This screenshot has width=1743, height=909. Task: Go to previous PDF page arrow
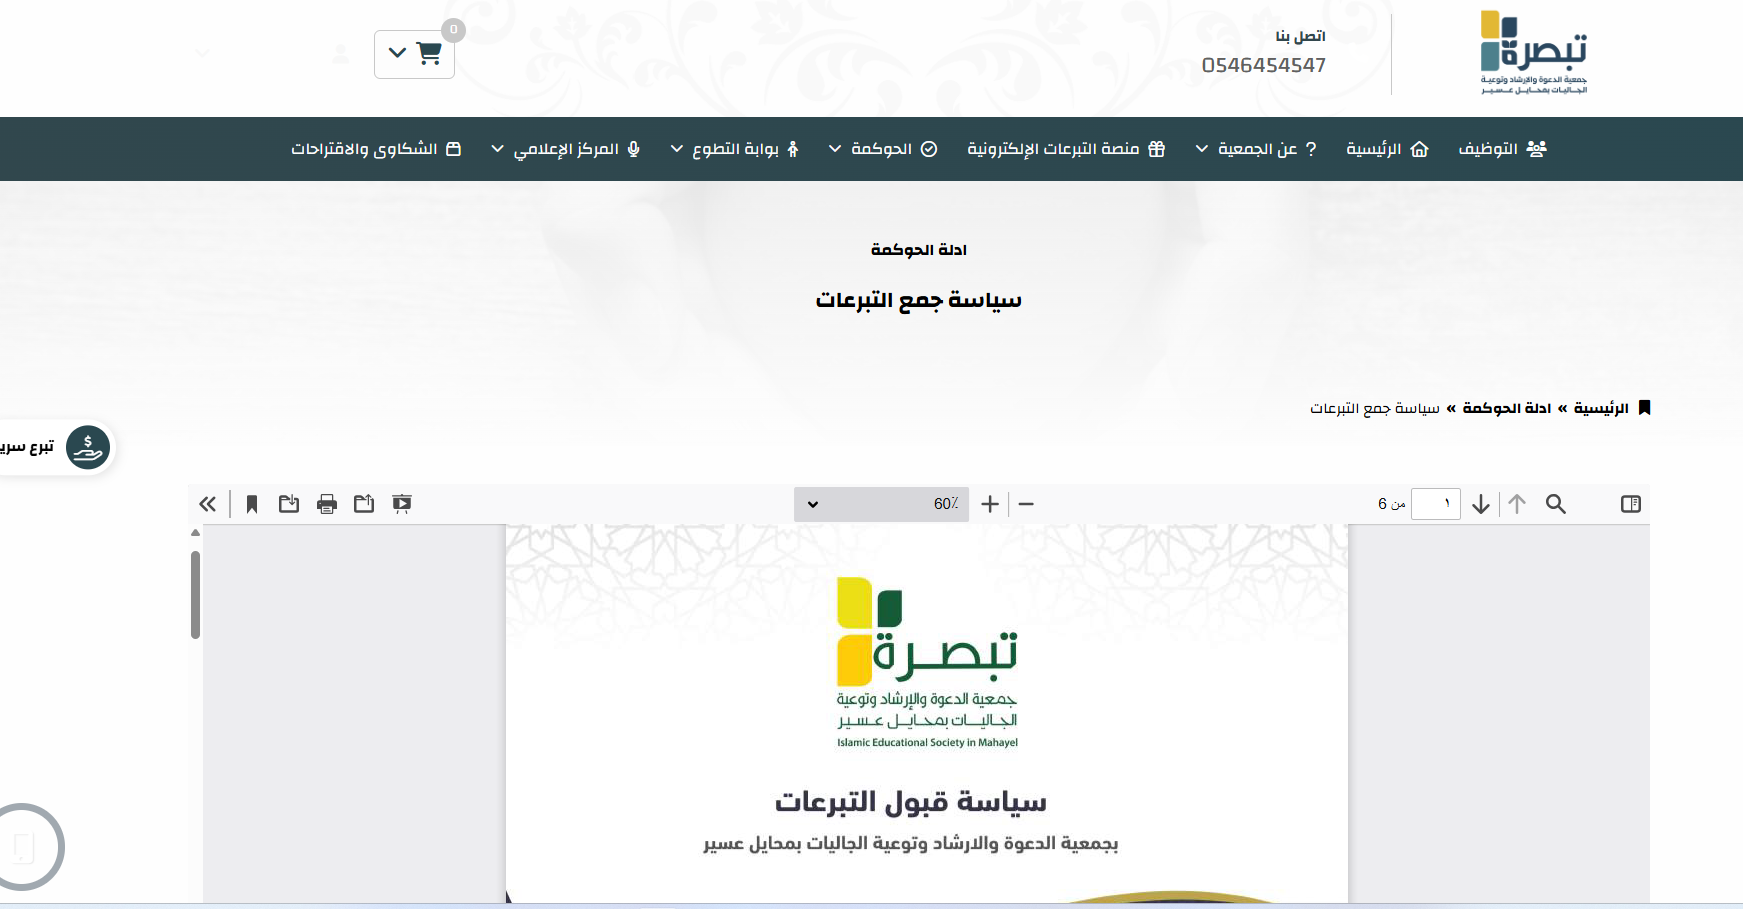click(x=1517, y=504)
